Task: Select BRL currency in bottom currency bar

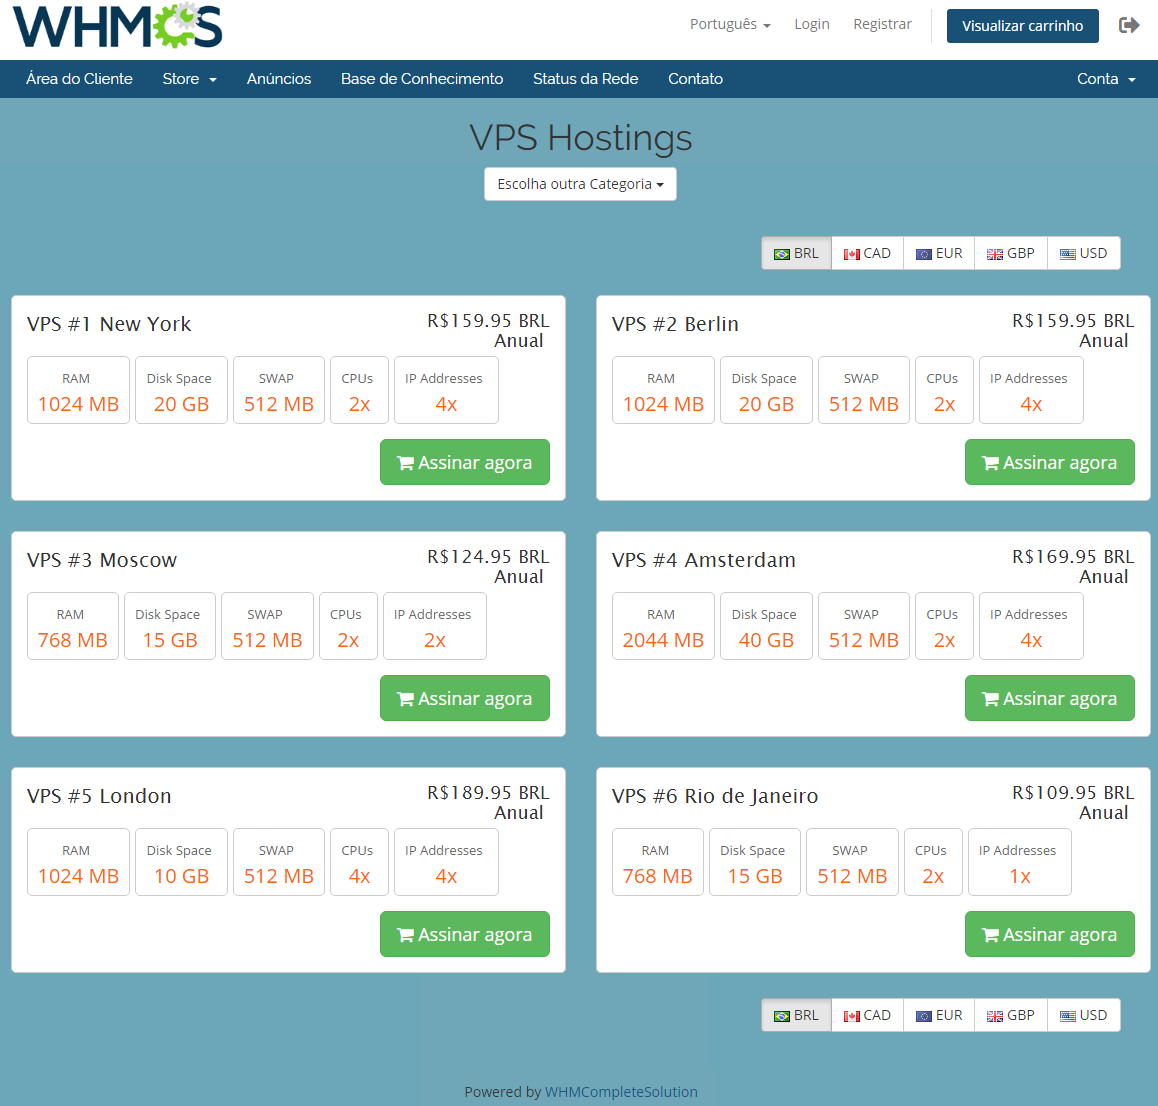Action: pos(796,1015)
